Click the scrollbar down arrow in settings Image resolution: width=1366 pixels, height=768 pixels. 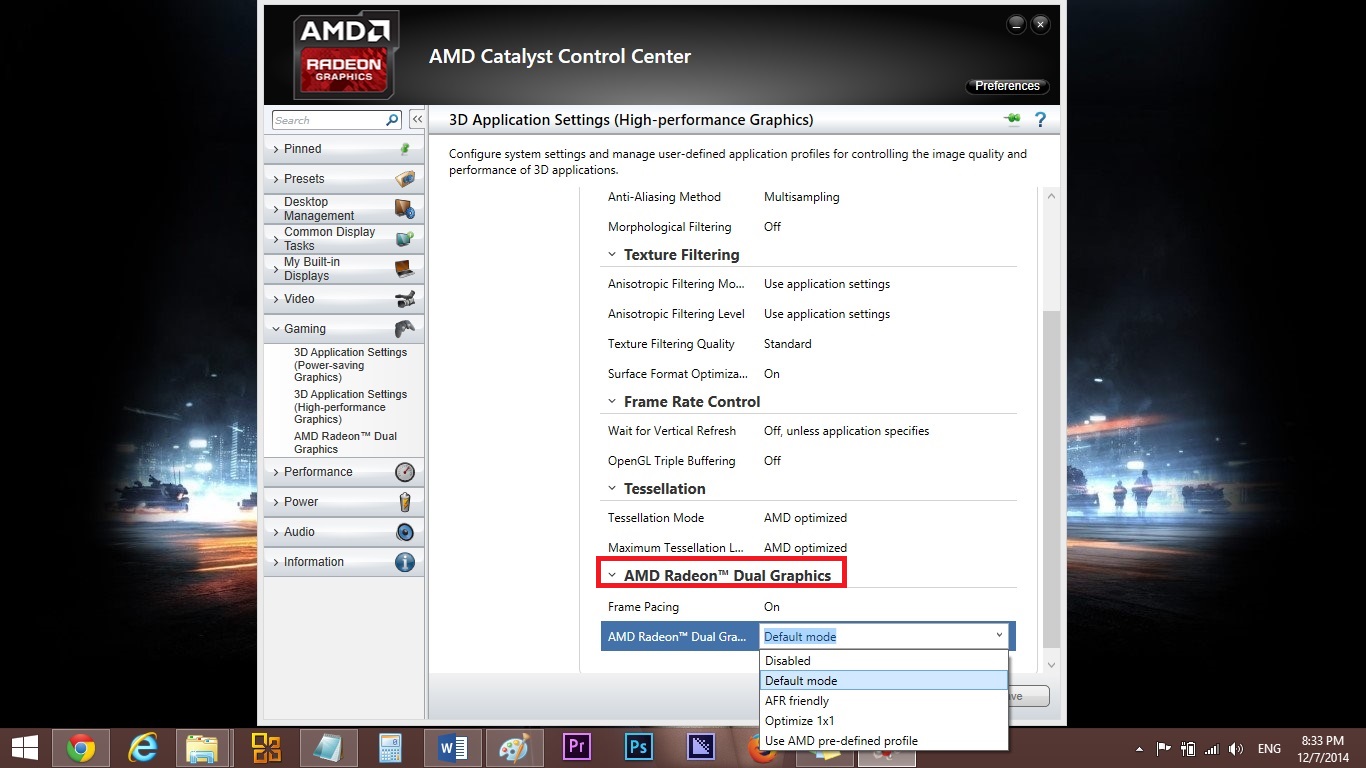coord(1050,665)
